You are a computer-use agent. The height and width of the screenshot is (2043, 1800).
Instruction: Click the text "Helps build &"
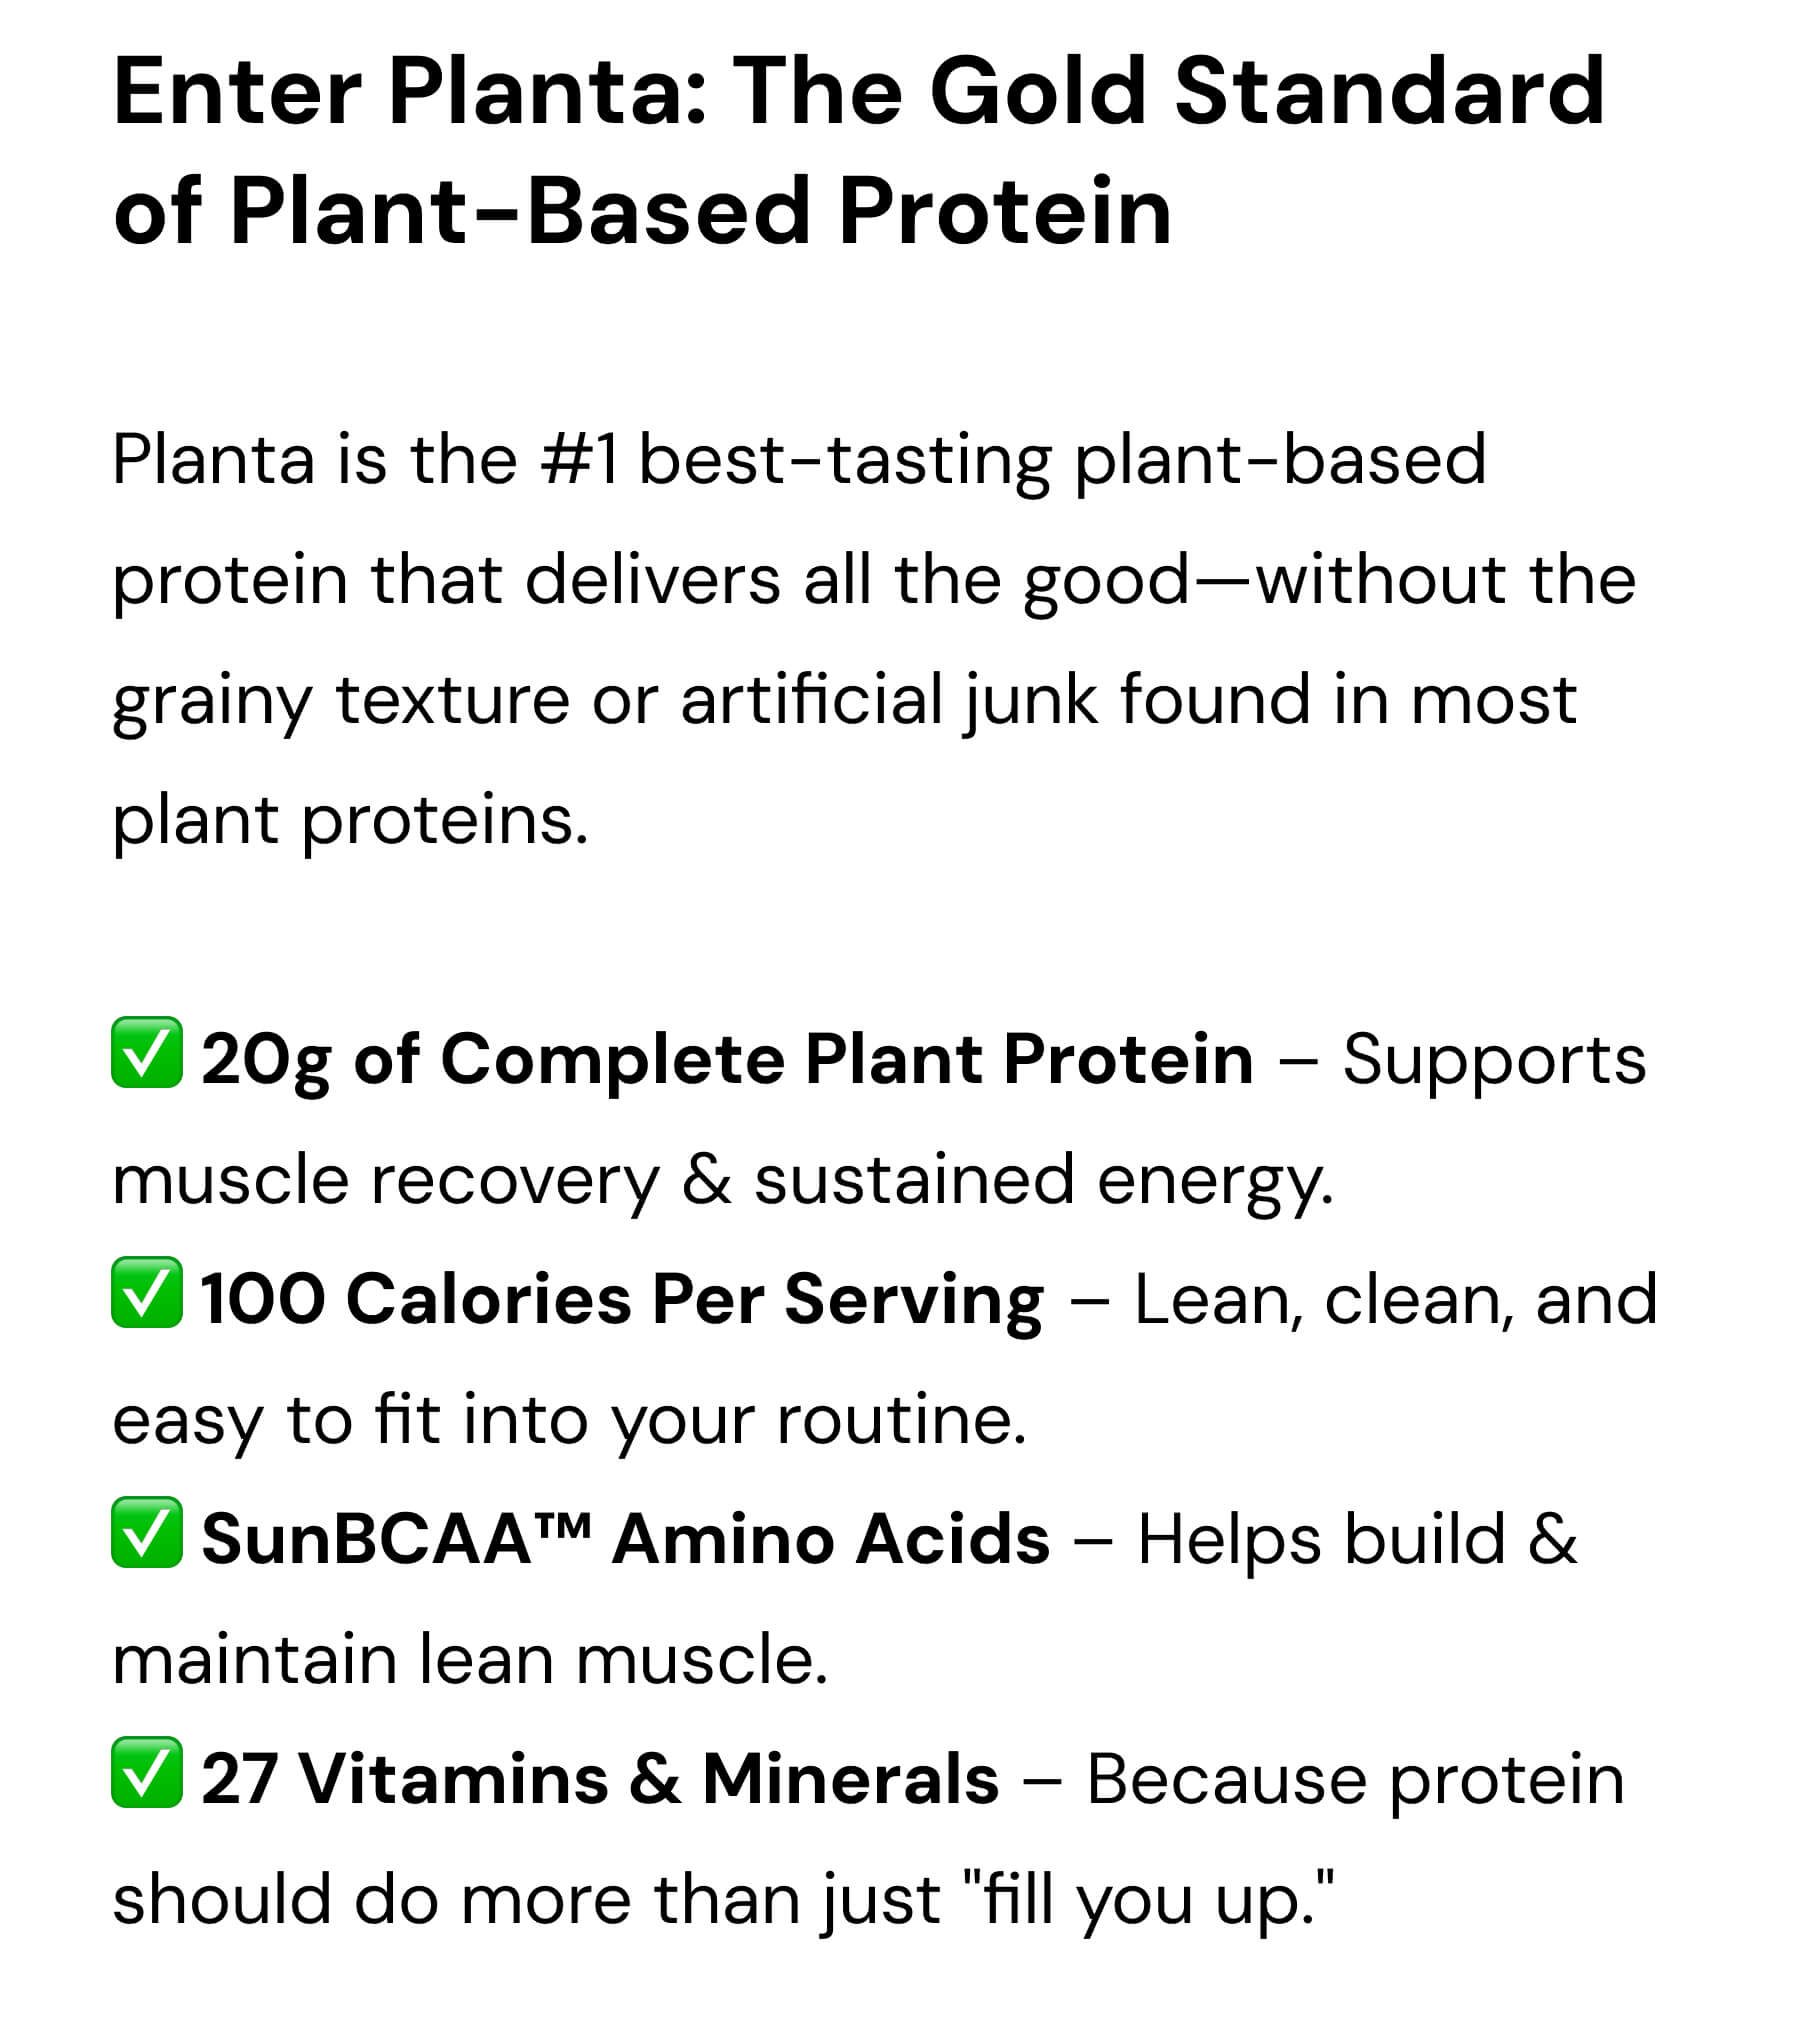point(1357,1539)
